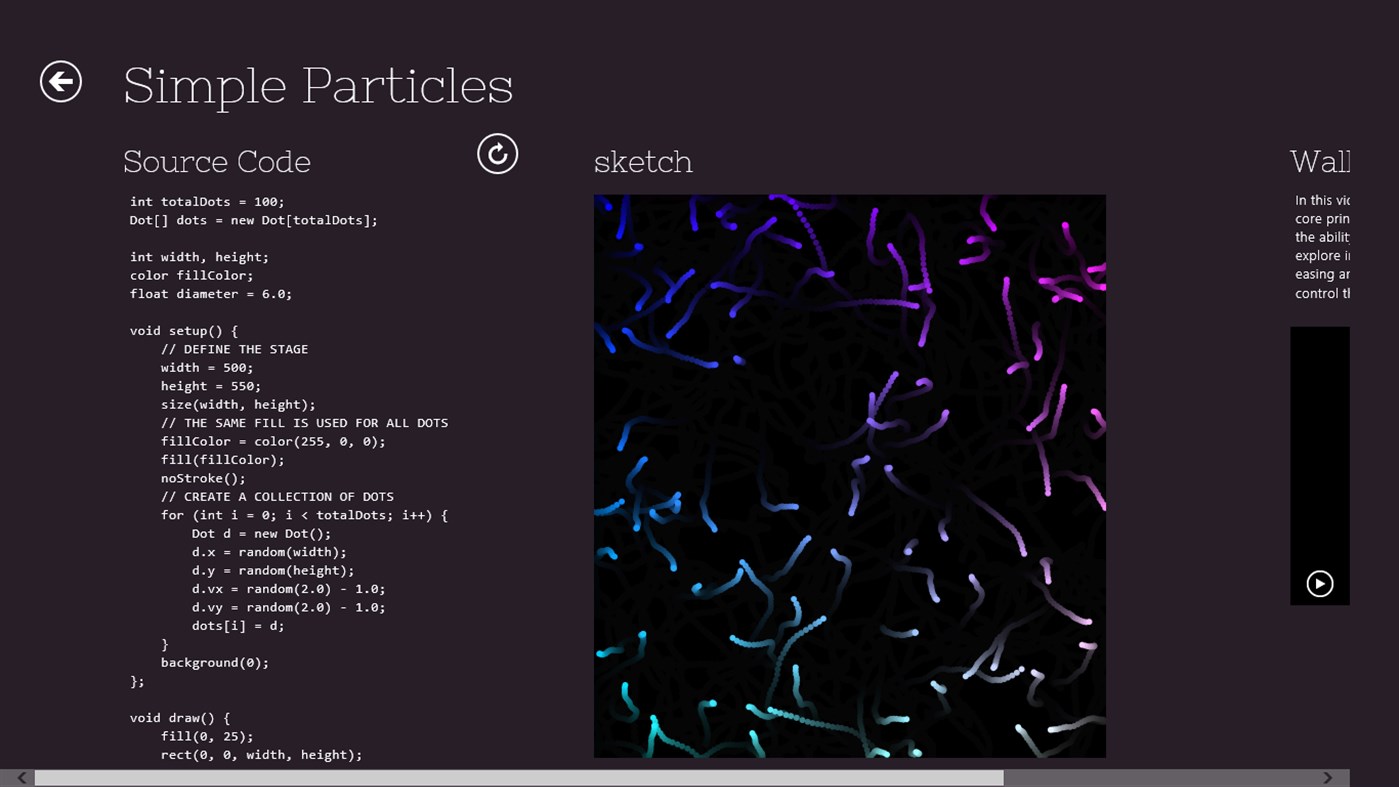Click the Dot array declaration line
This screenshot has height=787, width=1399.
tap(252, 219)
